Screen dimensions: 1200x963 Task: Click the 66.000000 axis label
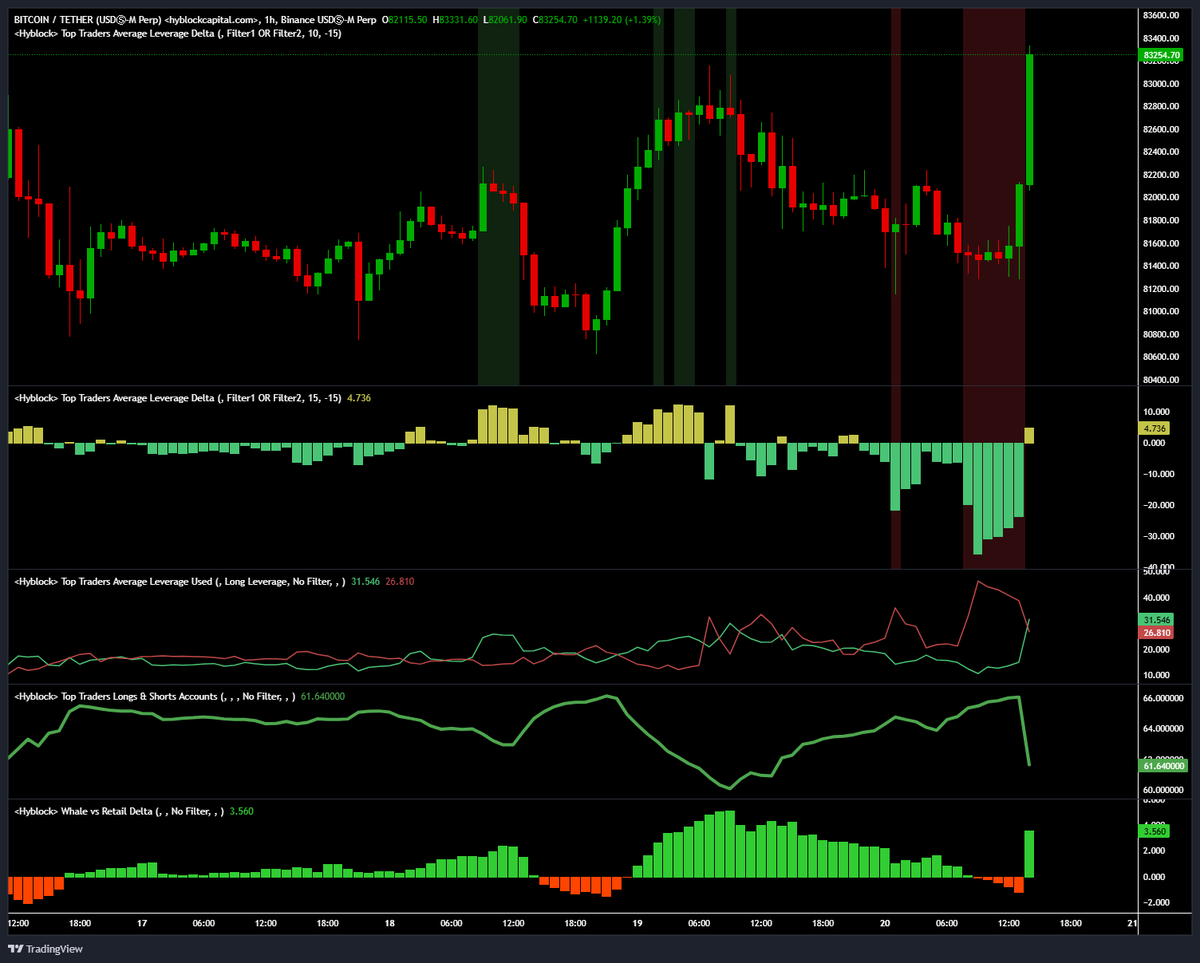tap(1163, 698)
